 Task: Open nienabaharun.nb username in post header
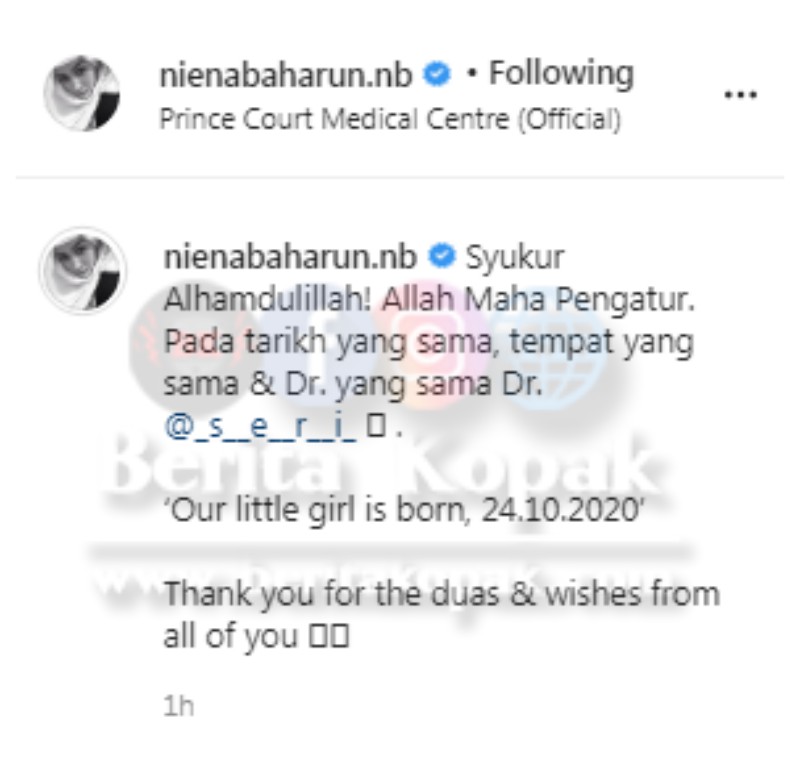(286, 75)
